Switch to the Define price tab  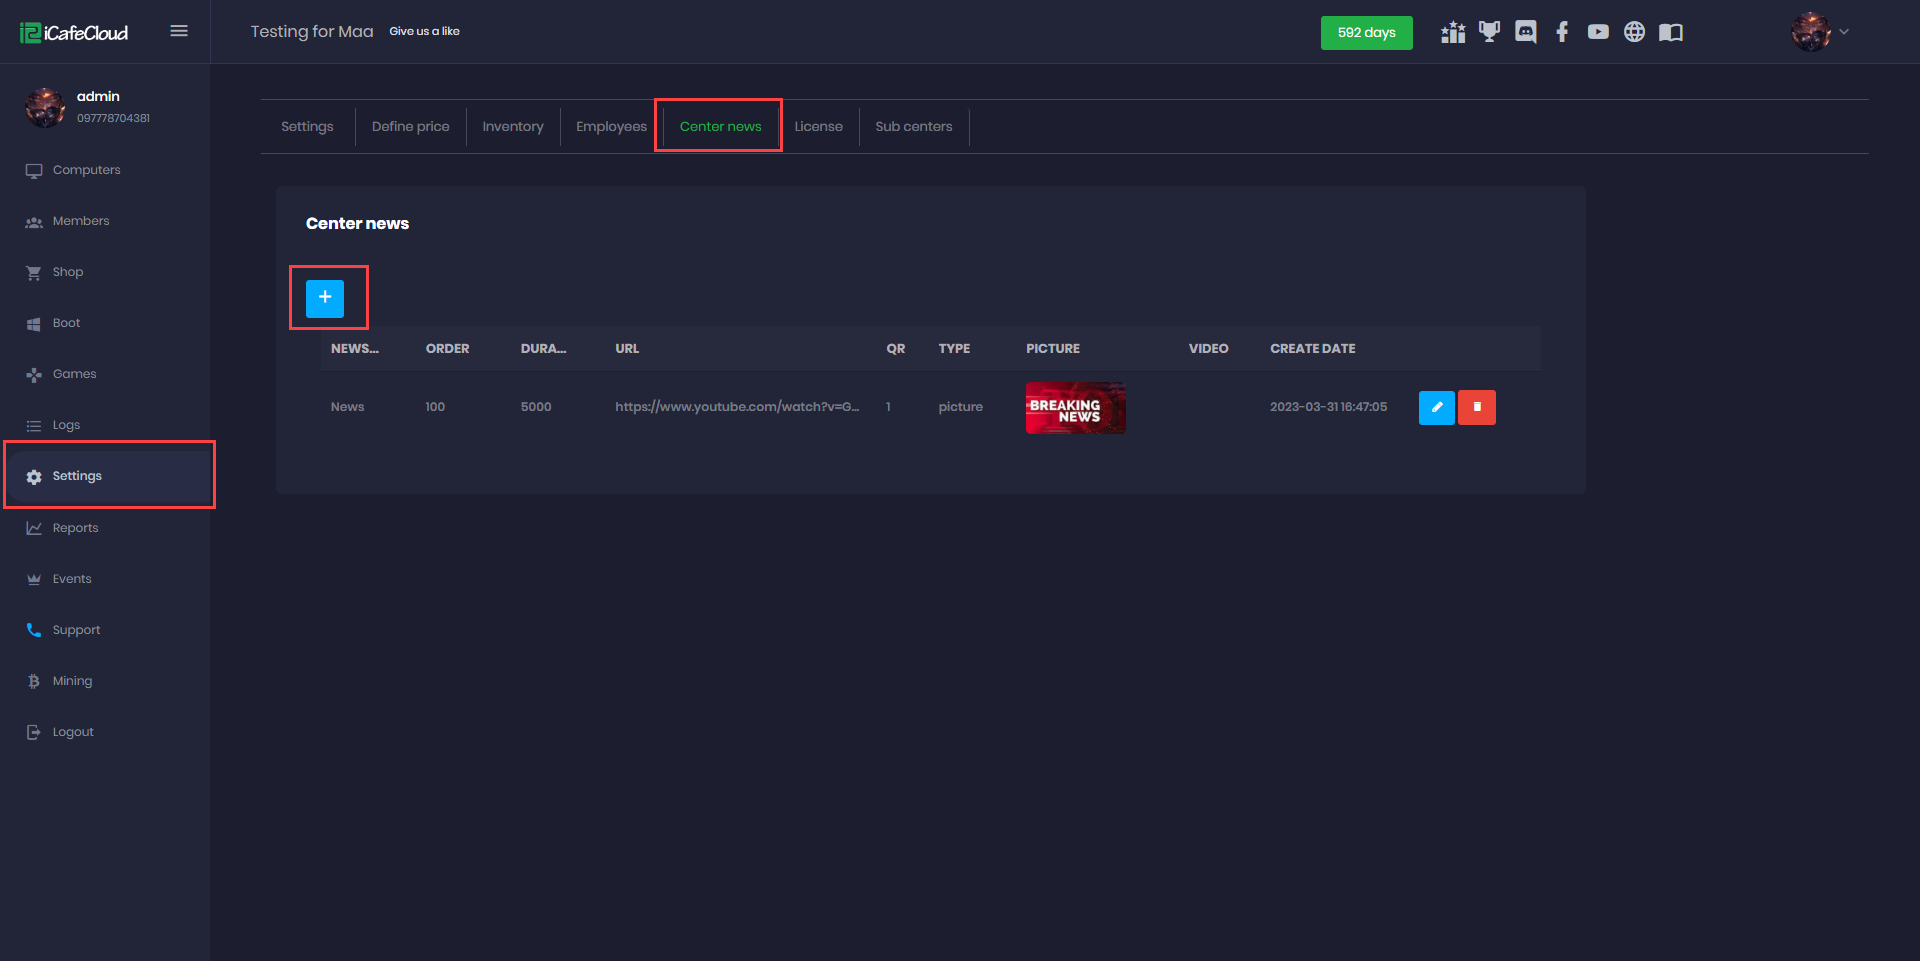click(410, 126)
